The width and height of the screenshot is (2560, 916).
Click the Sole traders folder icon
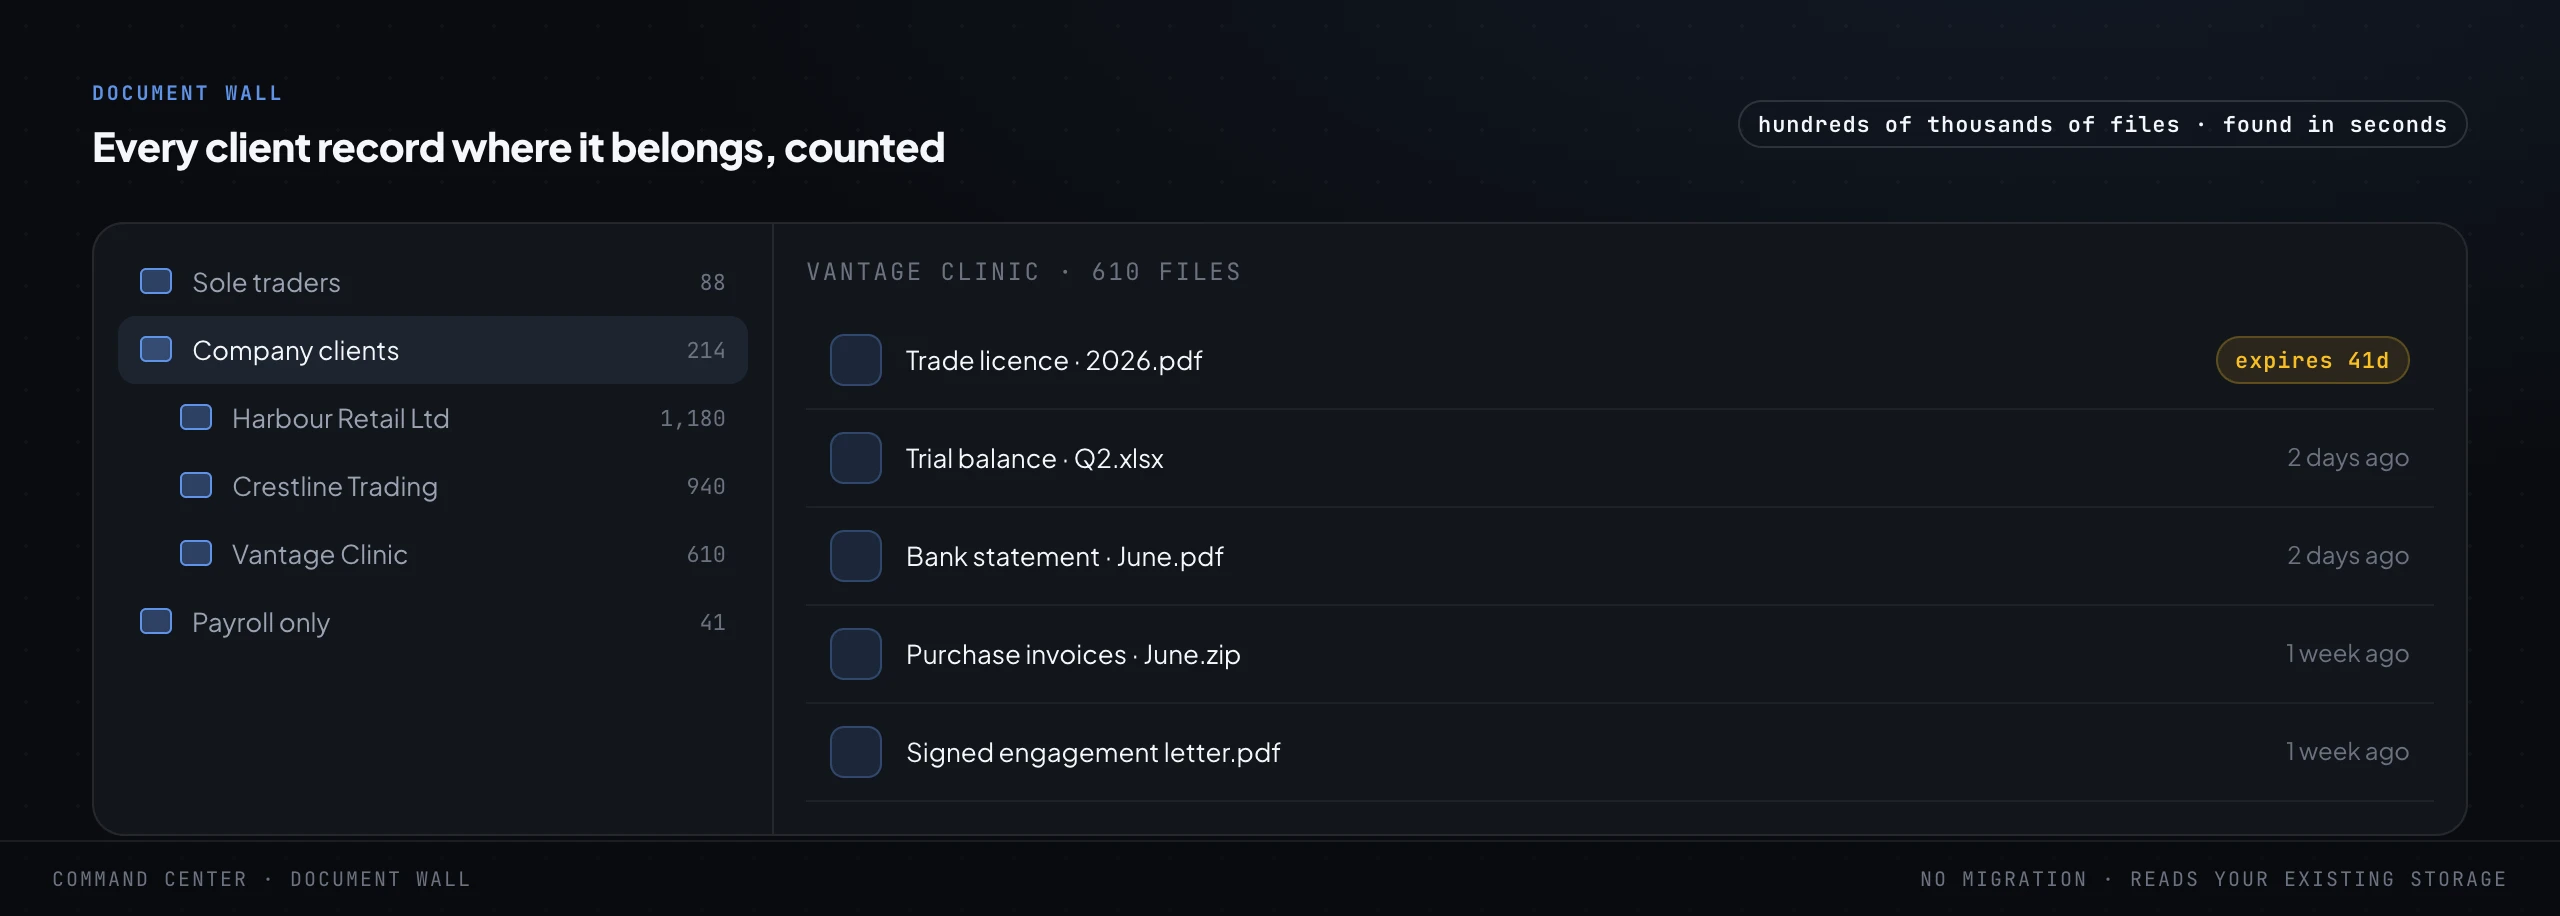156,281
